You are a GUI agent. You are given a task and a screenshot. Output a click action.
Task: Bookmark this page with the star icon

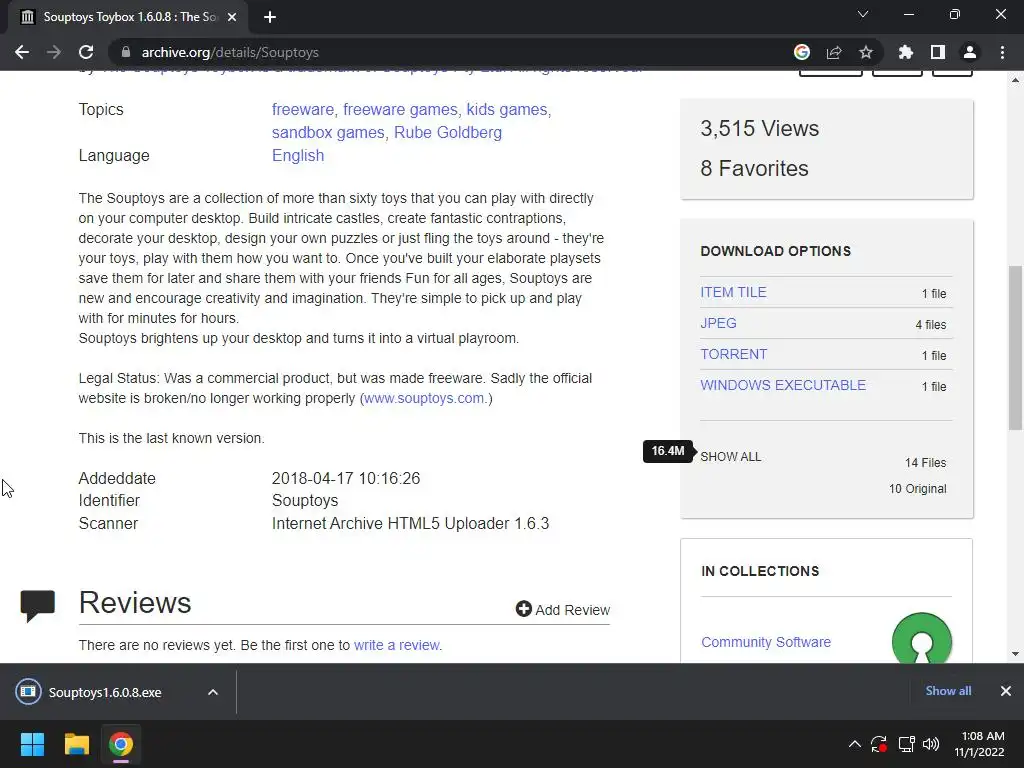pos(866,52)
